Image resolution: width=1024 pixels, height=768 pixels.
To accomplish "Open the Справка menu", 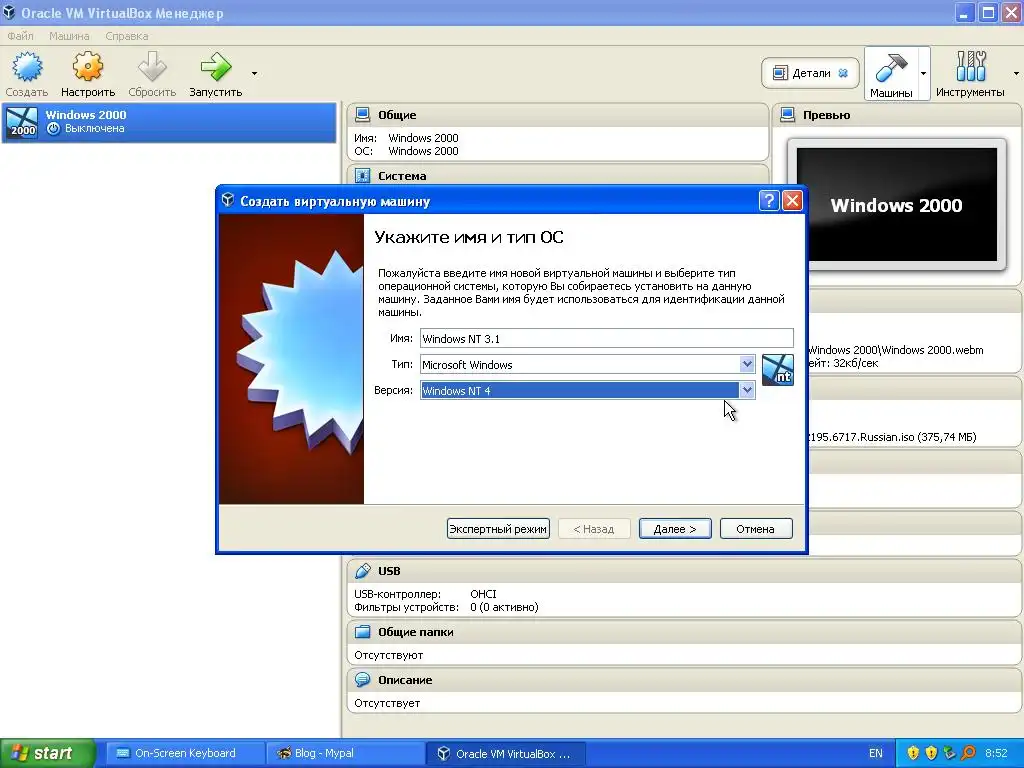I will click(x=126, y=36).
